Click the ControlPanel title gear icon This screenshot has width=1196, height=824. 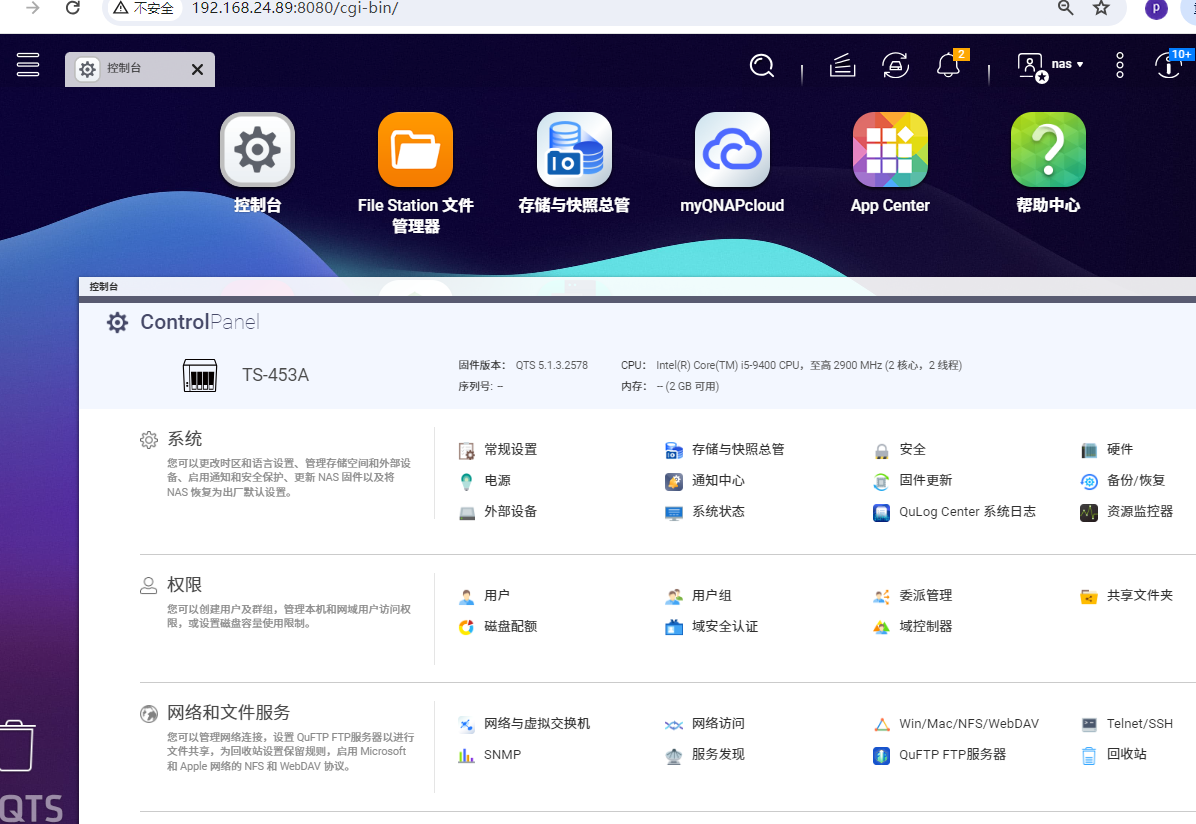(117, 323)
